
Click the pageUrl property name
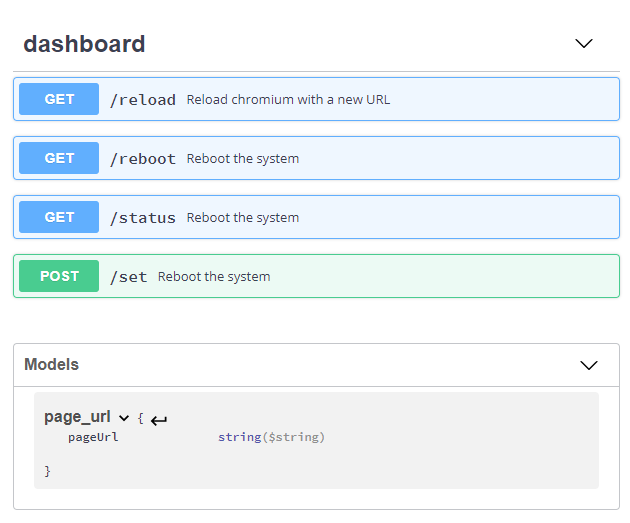click(x=93, y=437)
